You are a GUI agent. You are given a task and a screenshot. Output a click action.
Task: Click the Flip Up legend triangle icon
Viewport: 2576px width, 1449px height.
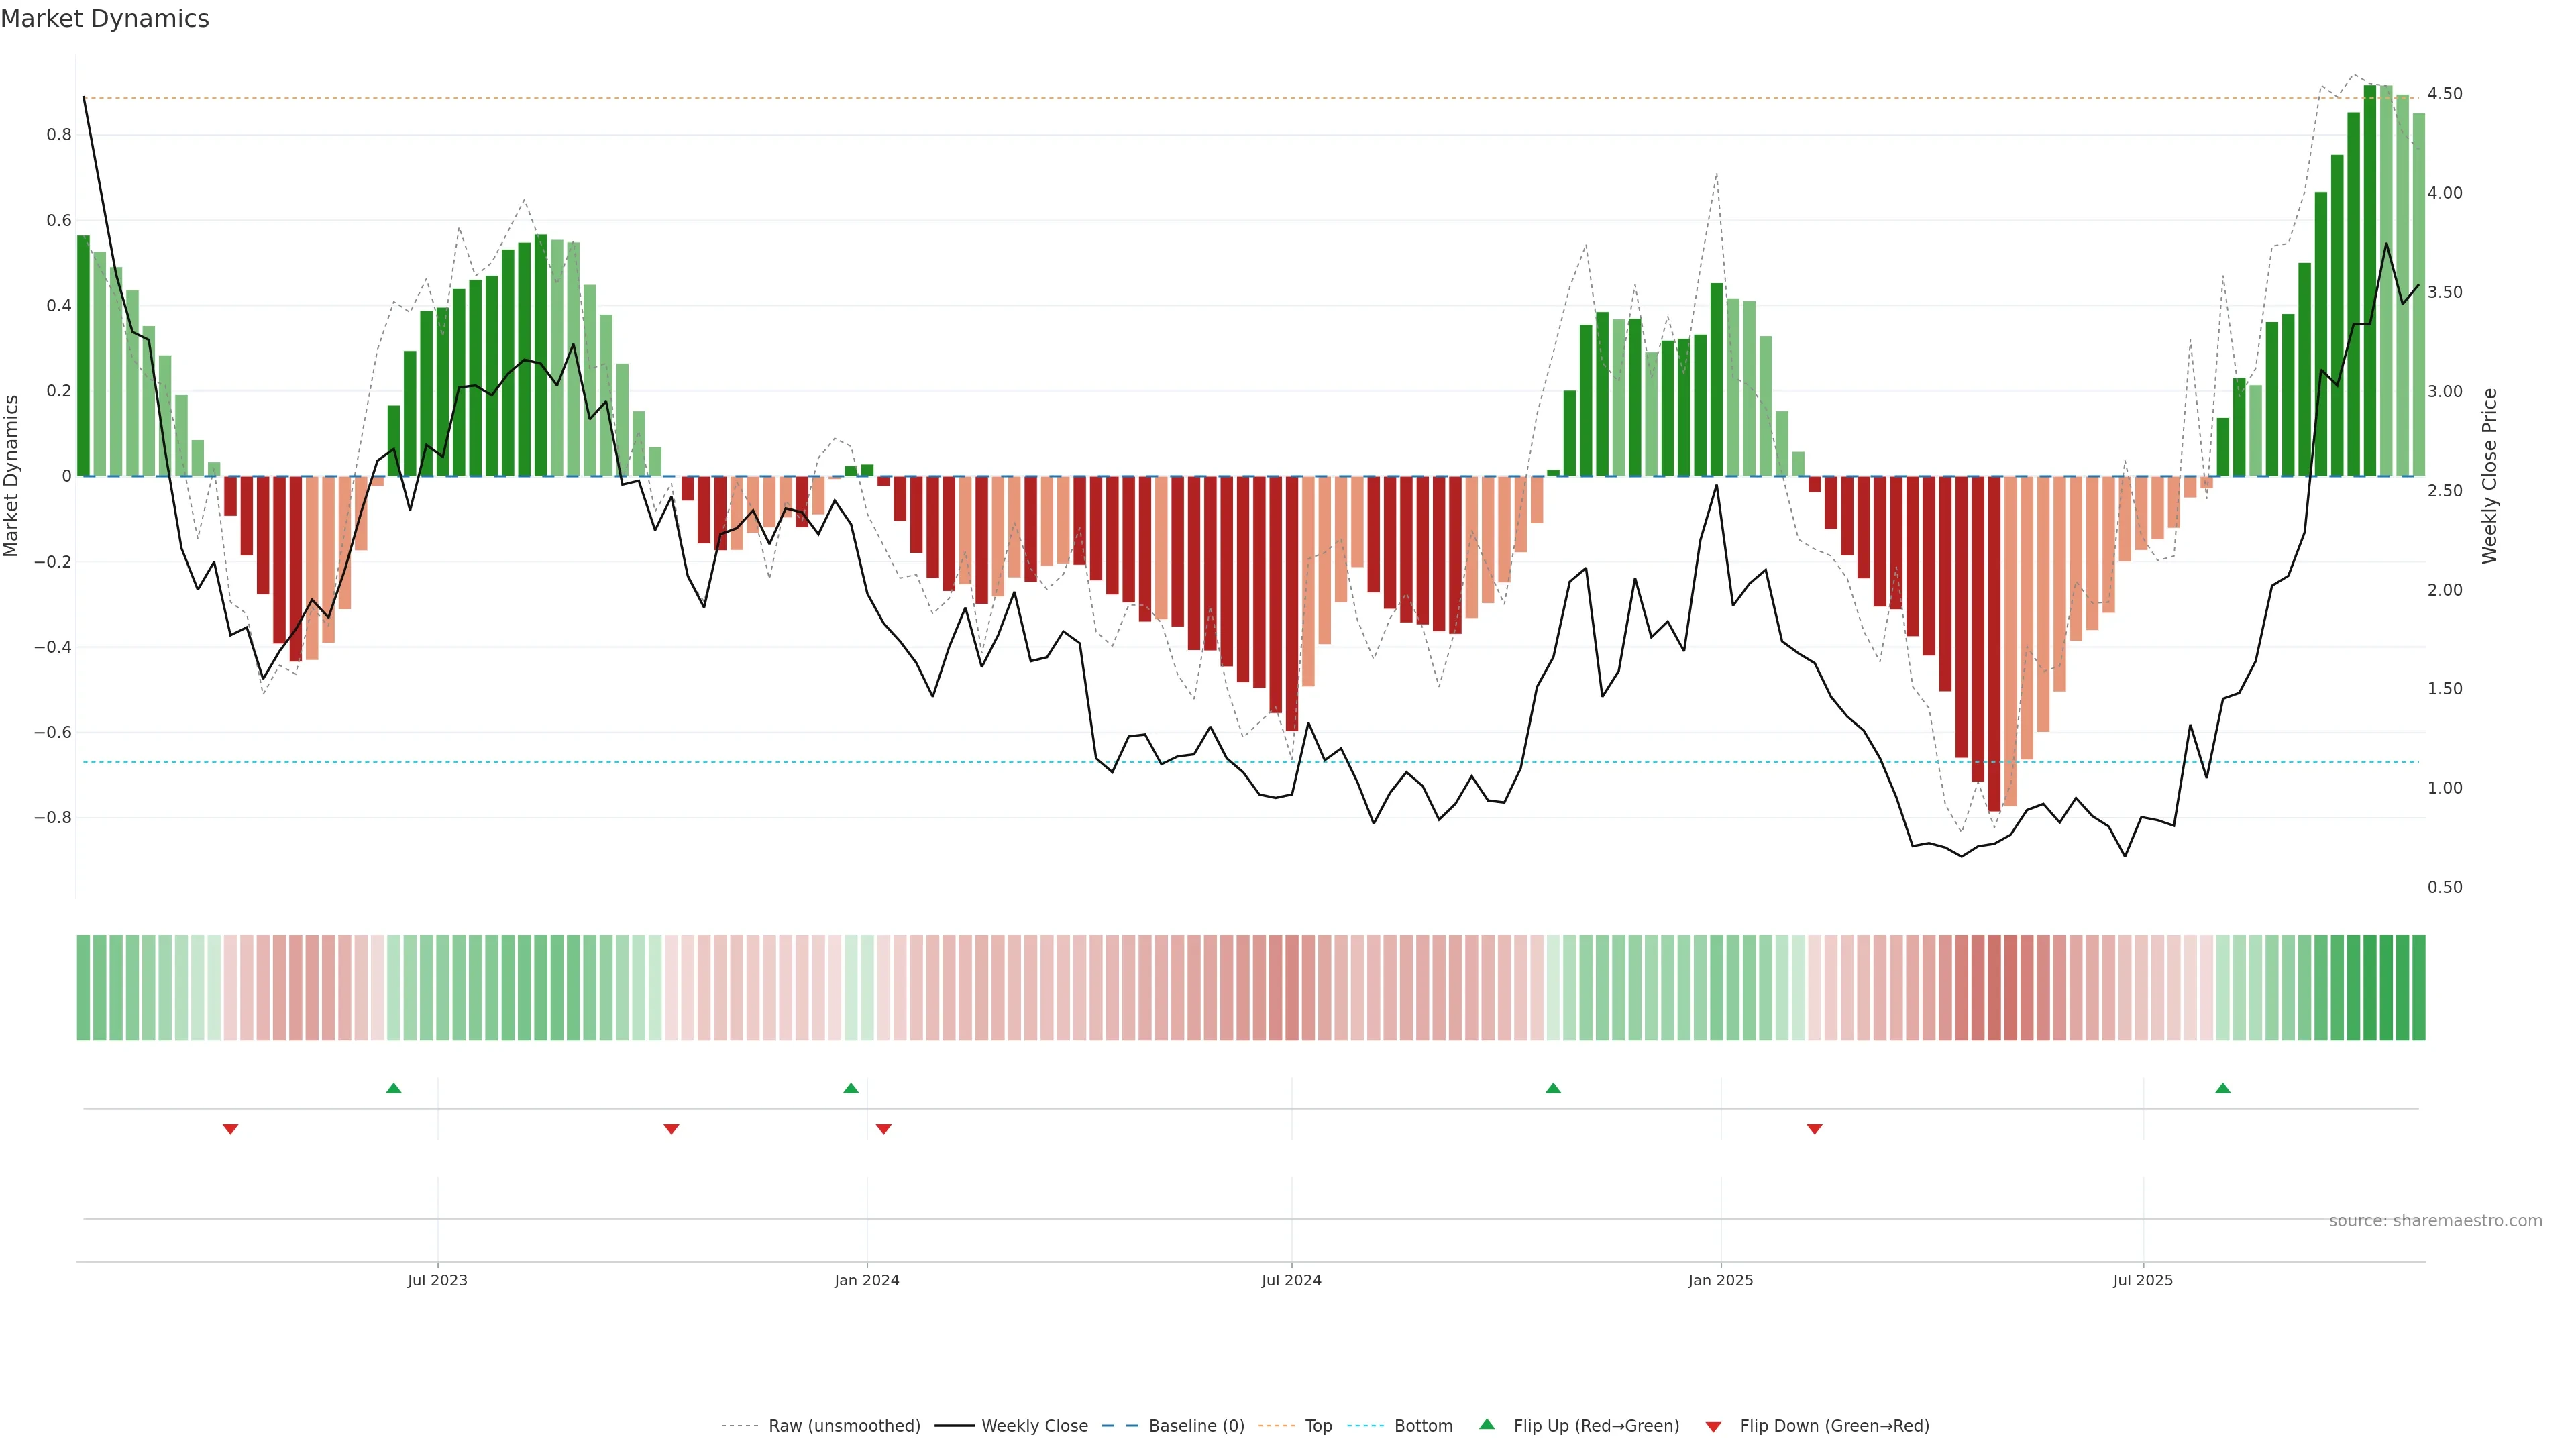(1486, 1424)
